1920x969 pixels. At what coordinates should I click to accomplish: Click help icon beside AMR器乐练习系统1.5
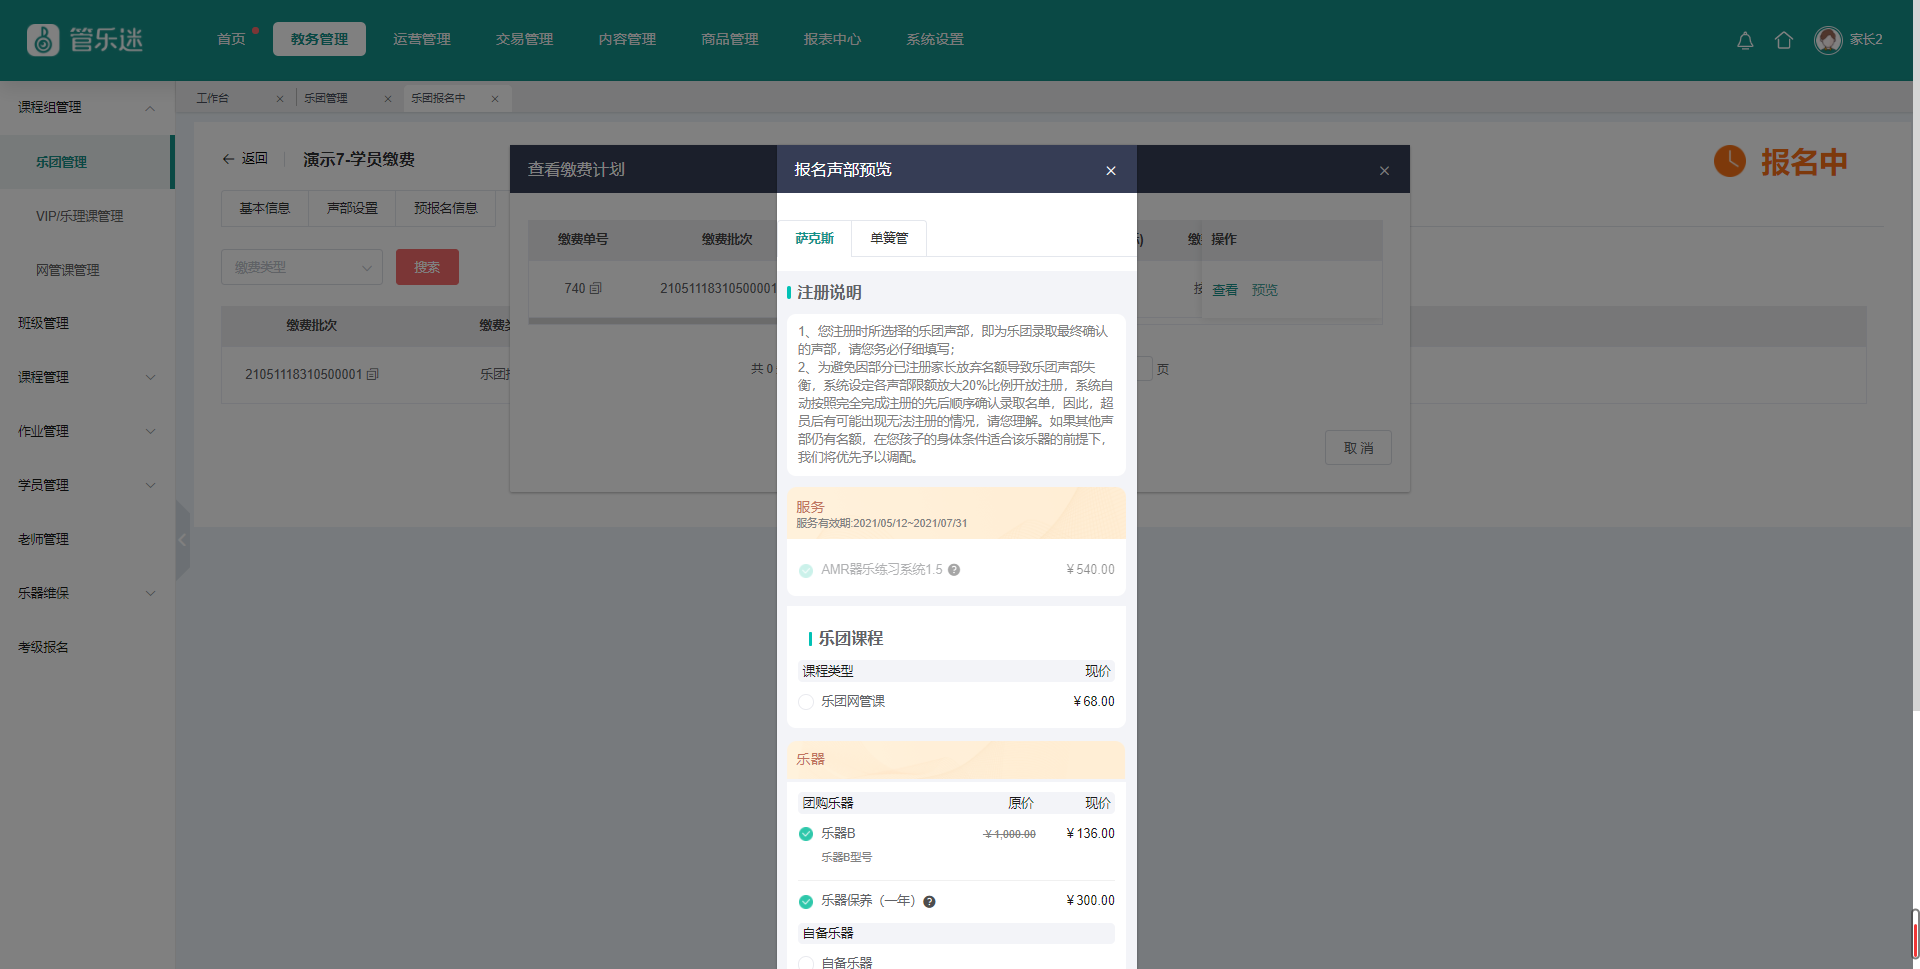954,570
